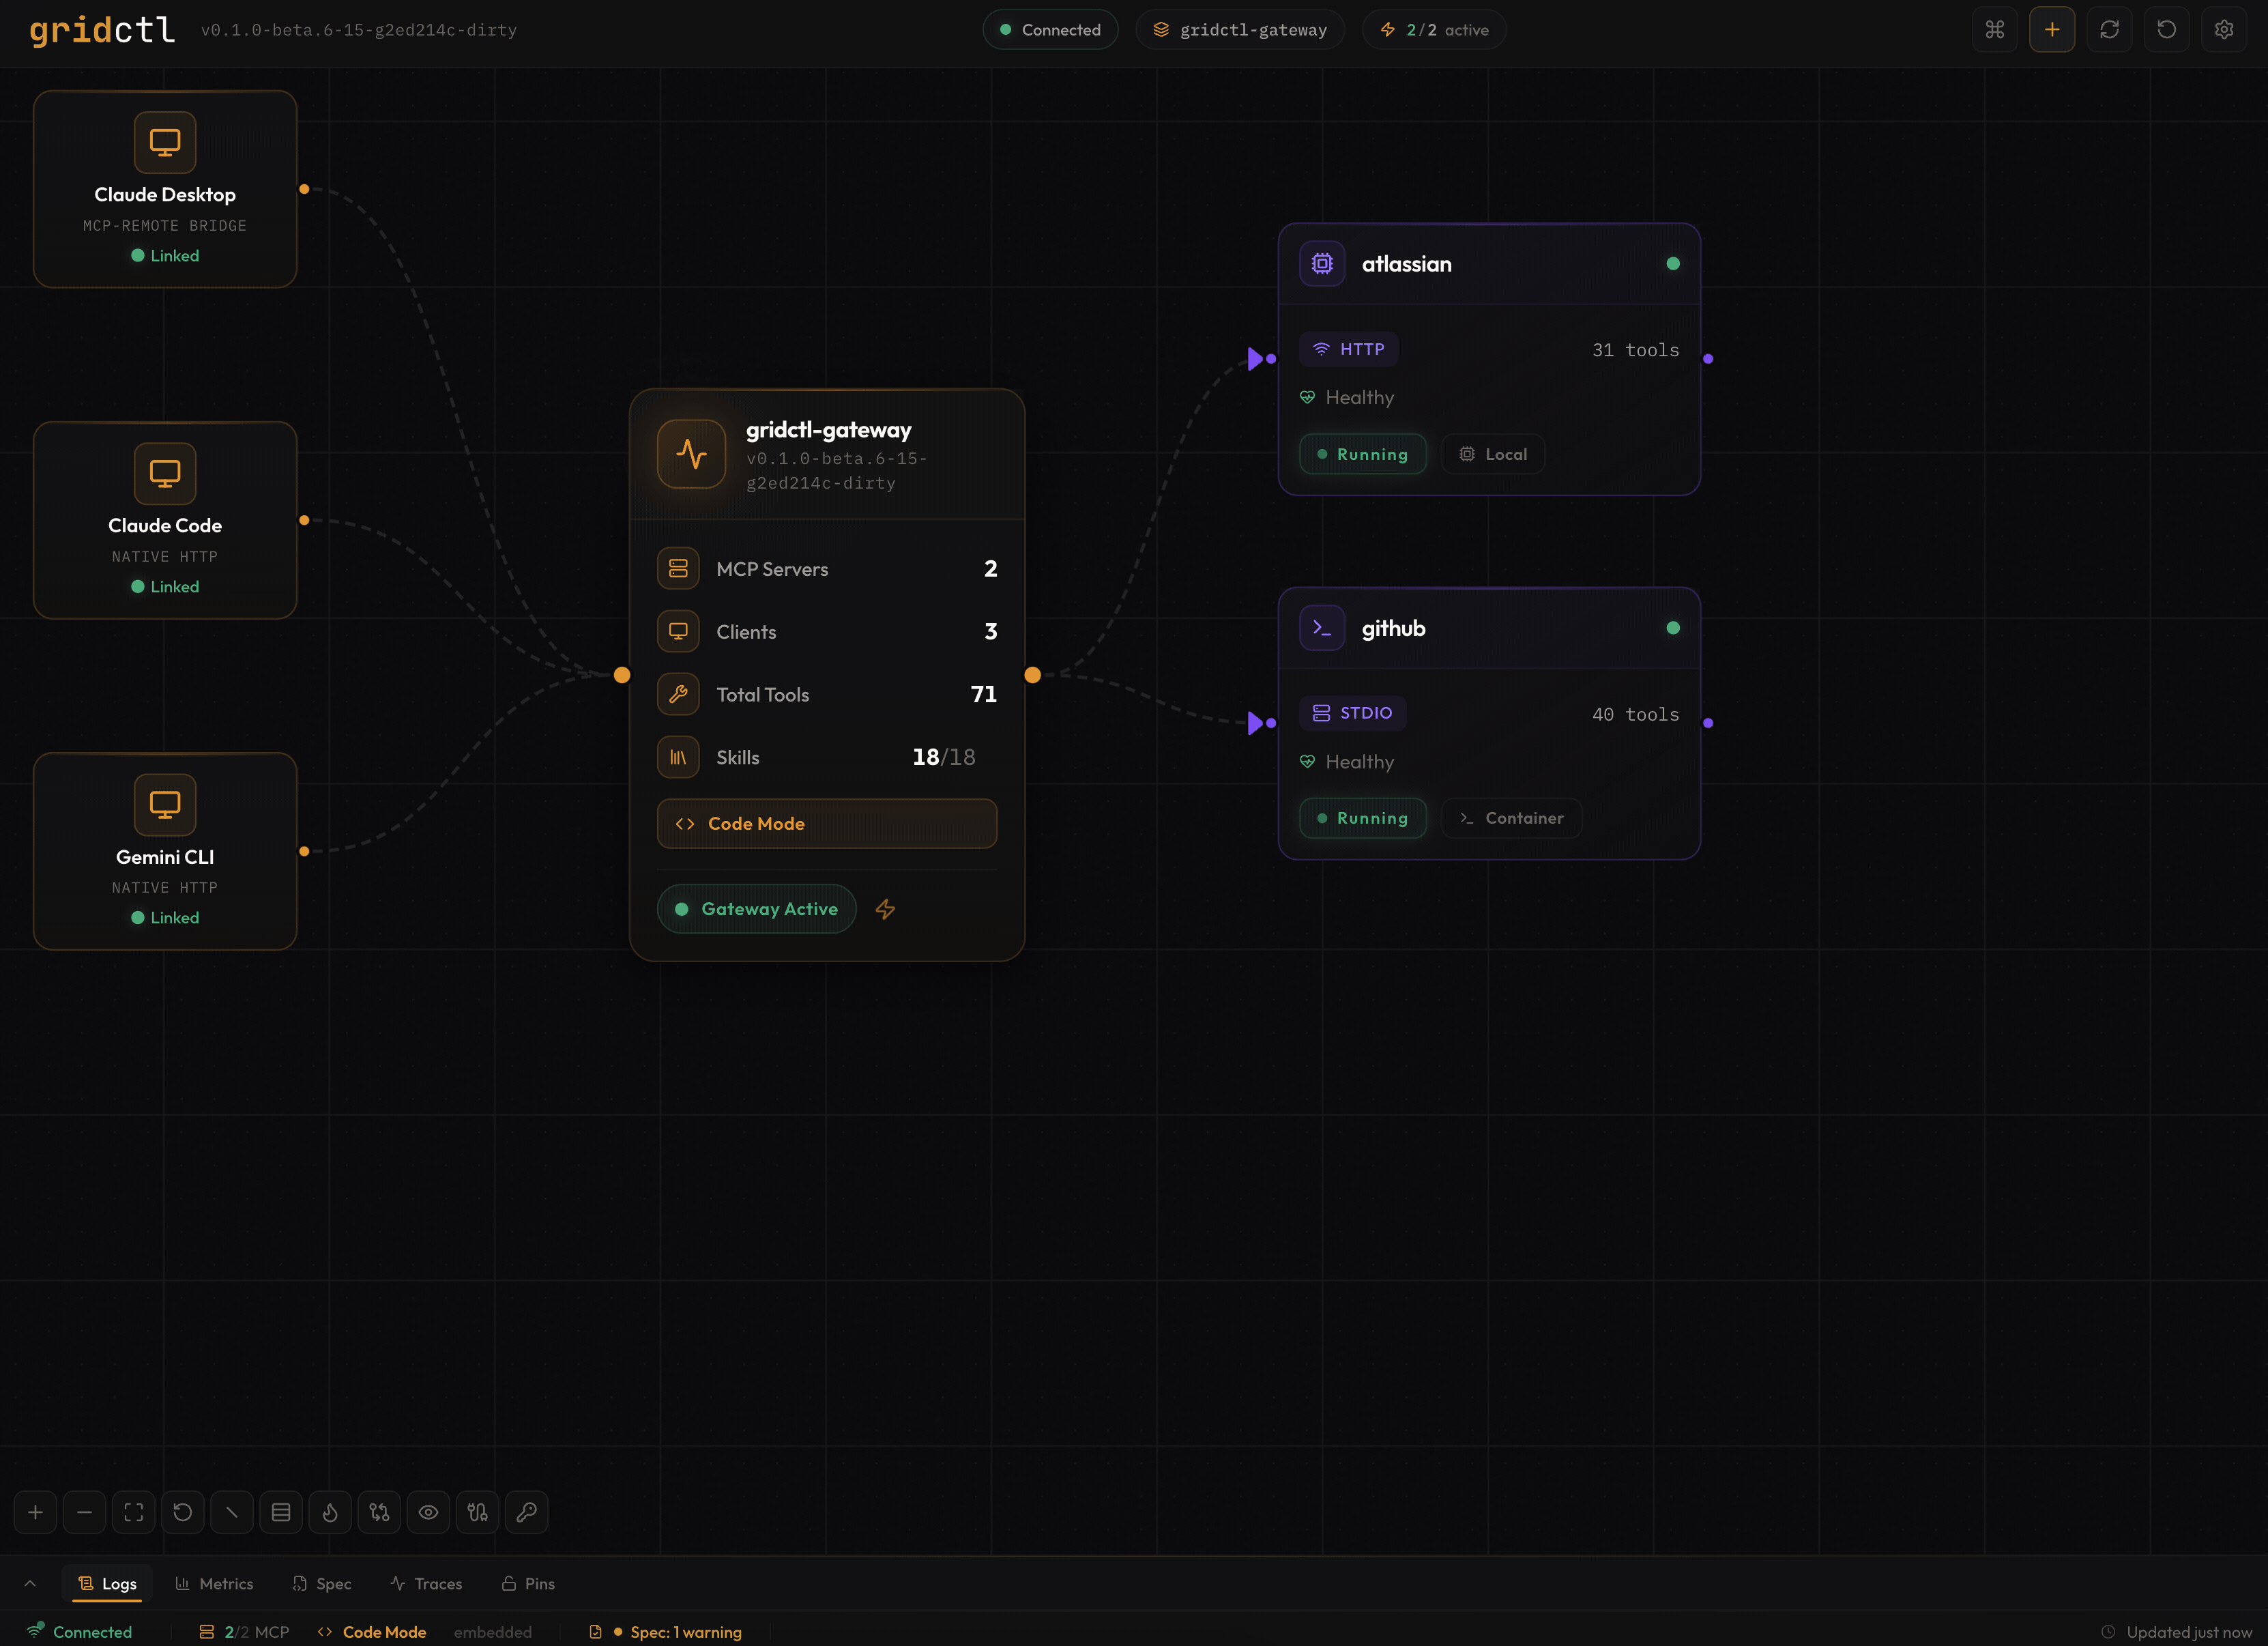The image size is (2268, 1646).
Task: Click the orange plus add button
Action: coord(2051,30)
